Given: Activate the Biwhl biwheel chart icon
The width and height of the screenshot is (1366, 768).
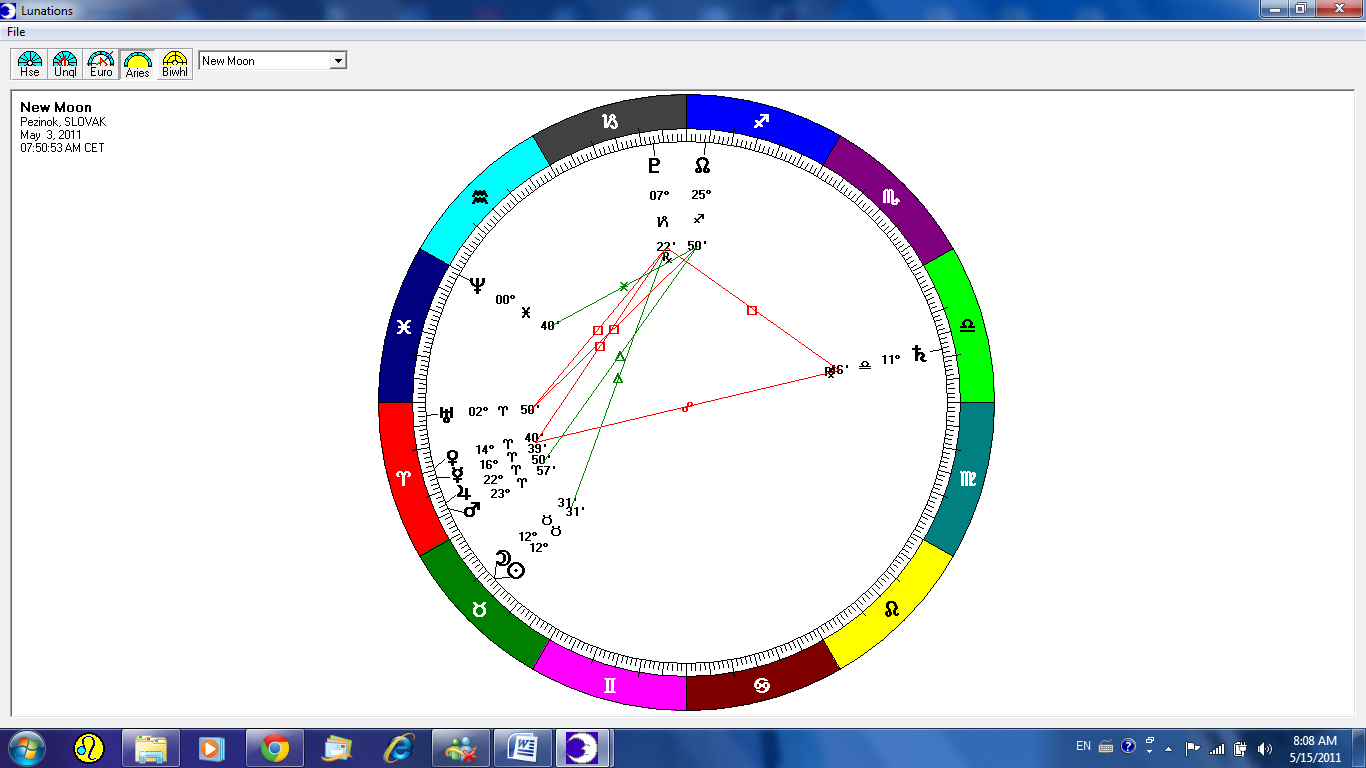Looking at the screenshot, I should click(175, 64).
